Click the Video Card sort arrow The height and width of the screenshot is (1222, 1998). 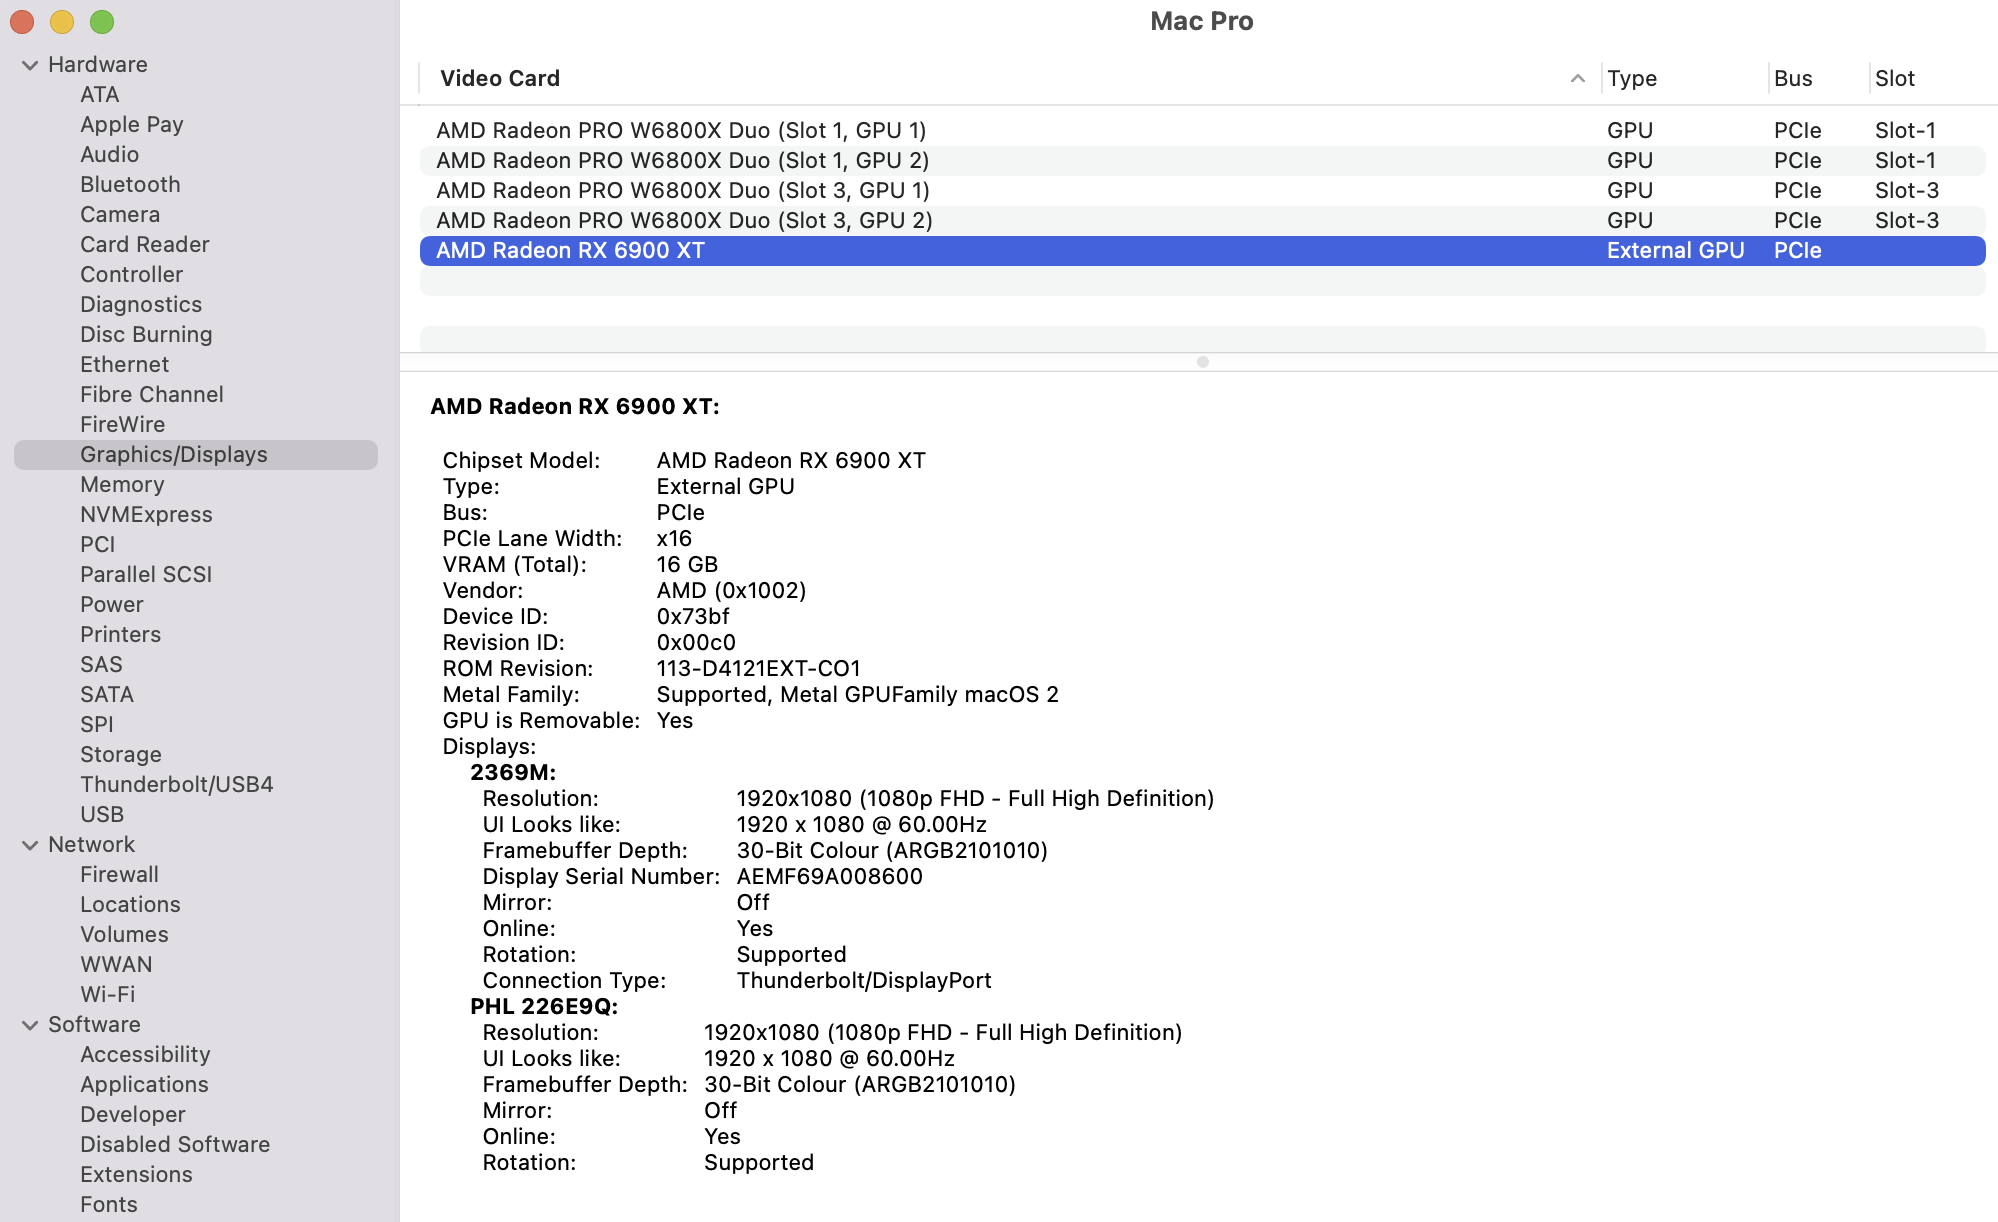pyautogui.click(x=1577, y=78)
